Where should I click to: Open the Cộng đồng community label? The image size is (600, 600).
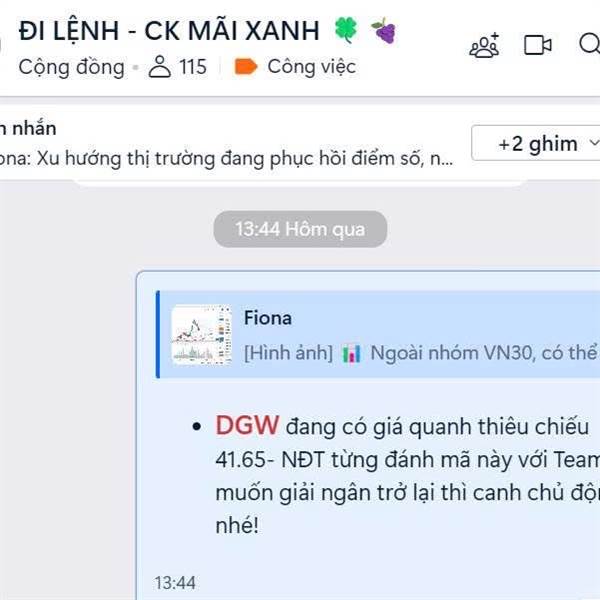pyautogui.click(x=72, y=67)
